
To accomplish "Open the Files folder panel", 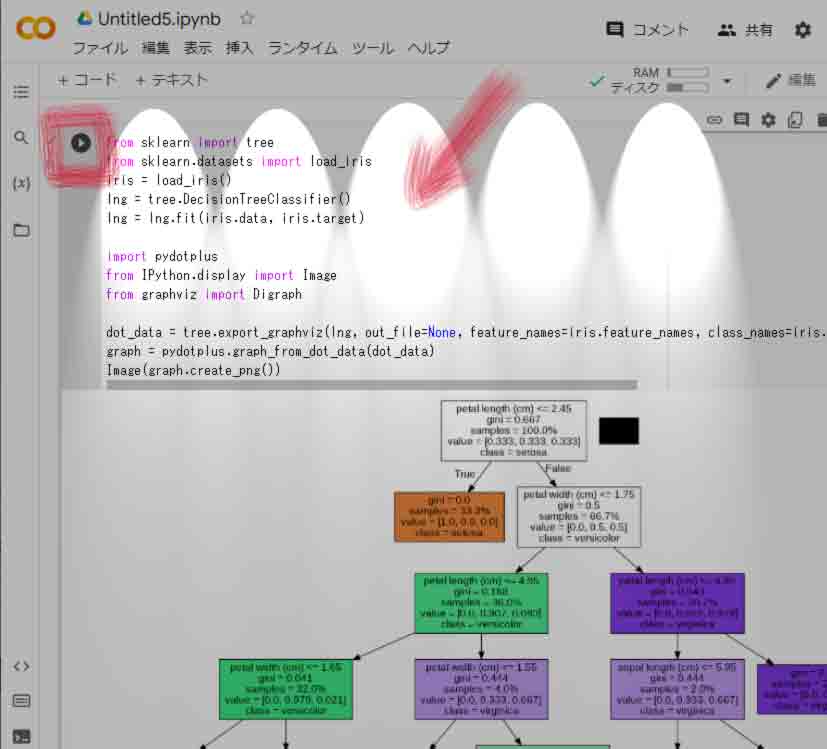I will (x=21, y=230).
